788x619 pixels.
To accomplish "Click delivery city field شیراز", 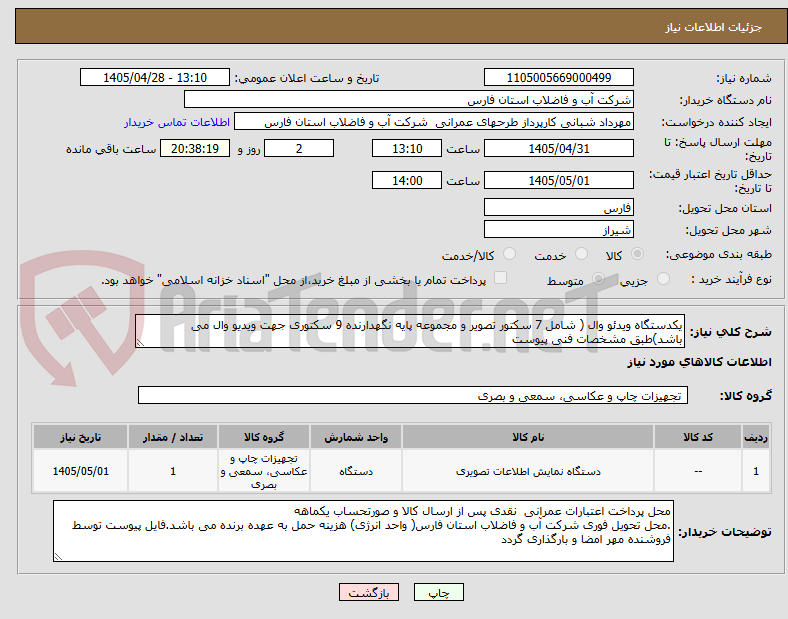I will tap(559, 230).
